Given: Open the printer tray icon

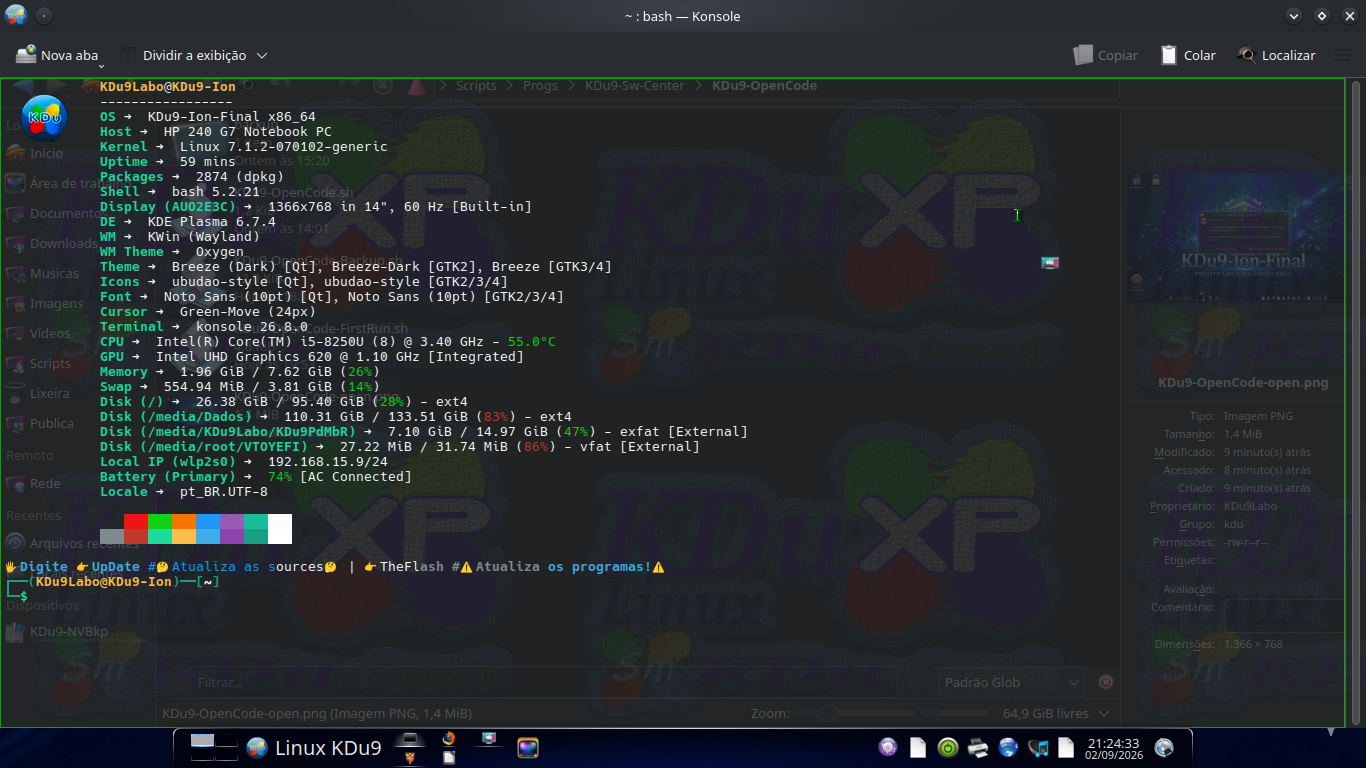Looking at the screenshot, I should click(978, 747).
